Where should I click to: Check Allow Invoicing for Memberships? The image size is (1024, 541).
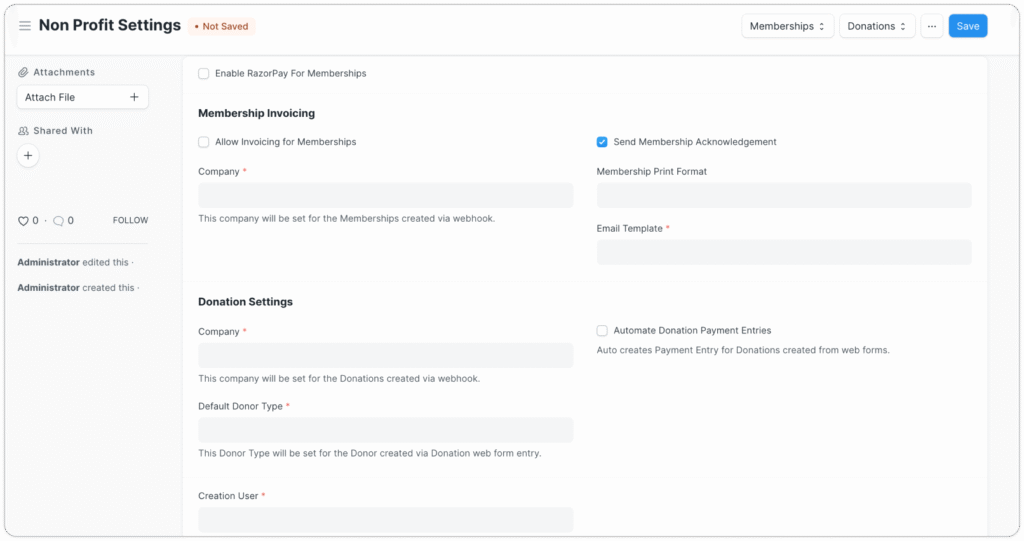204,142
